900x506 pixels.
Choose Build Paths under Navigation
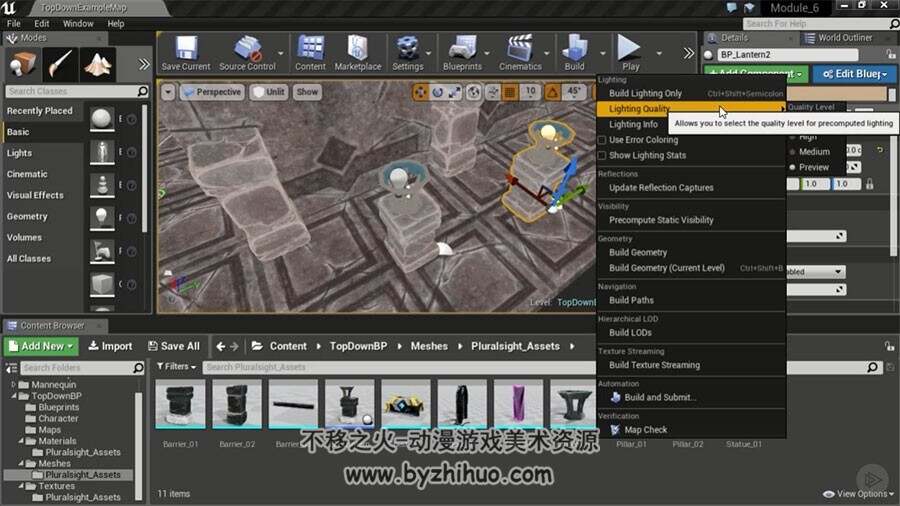click(x=691, y=300)
